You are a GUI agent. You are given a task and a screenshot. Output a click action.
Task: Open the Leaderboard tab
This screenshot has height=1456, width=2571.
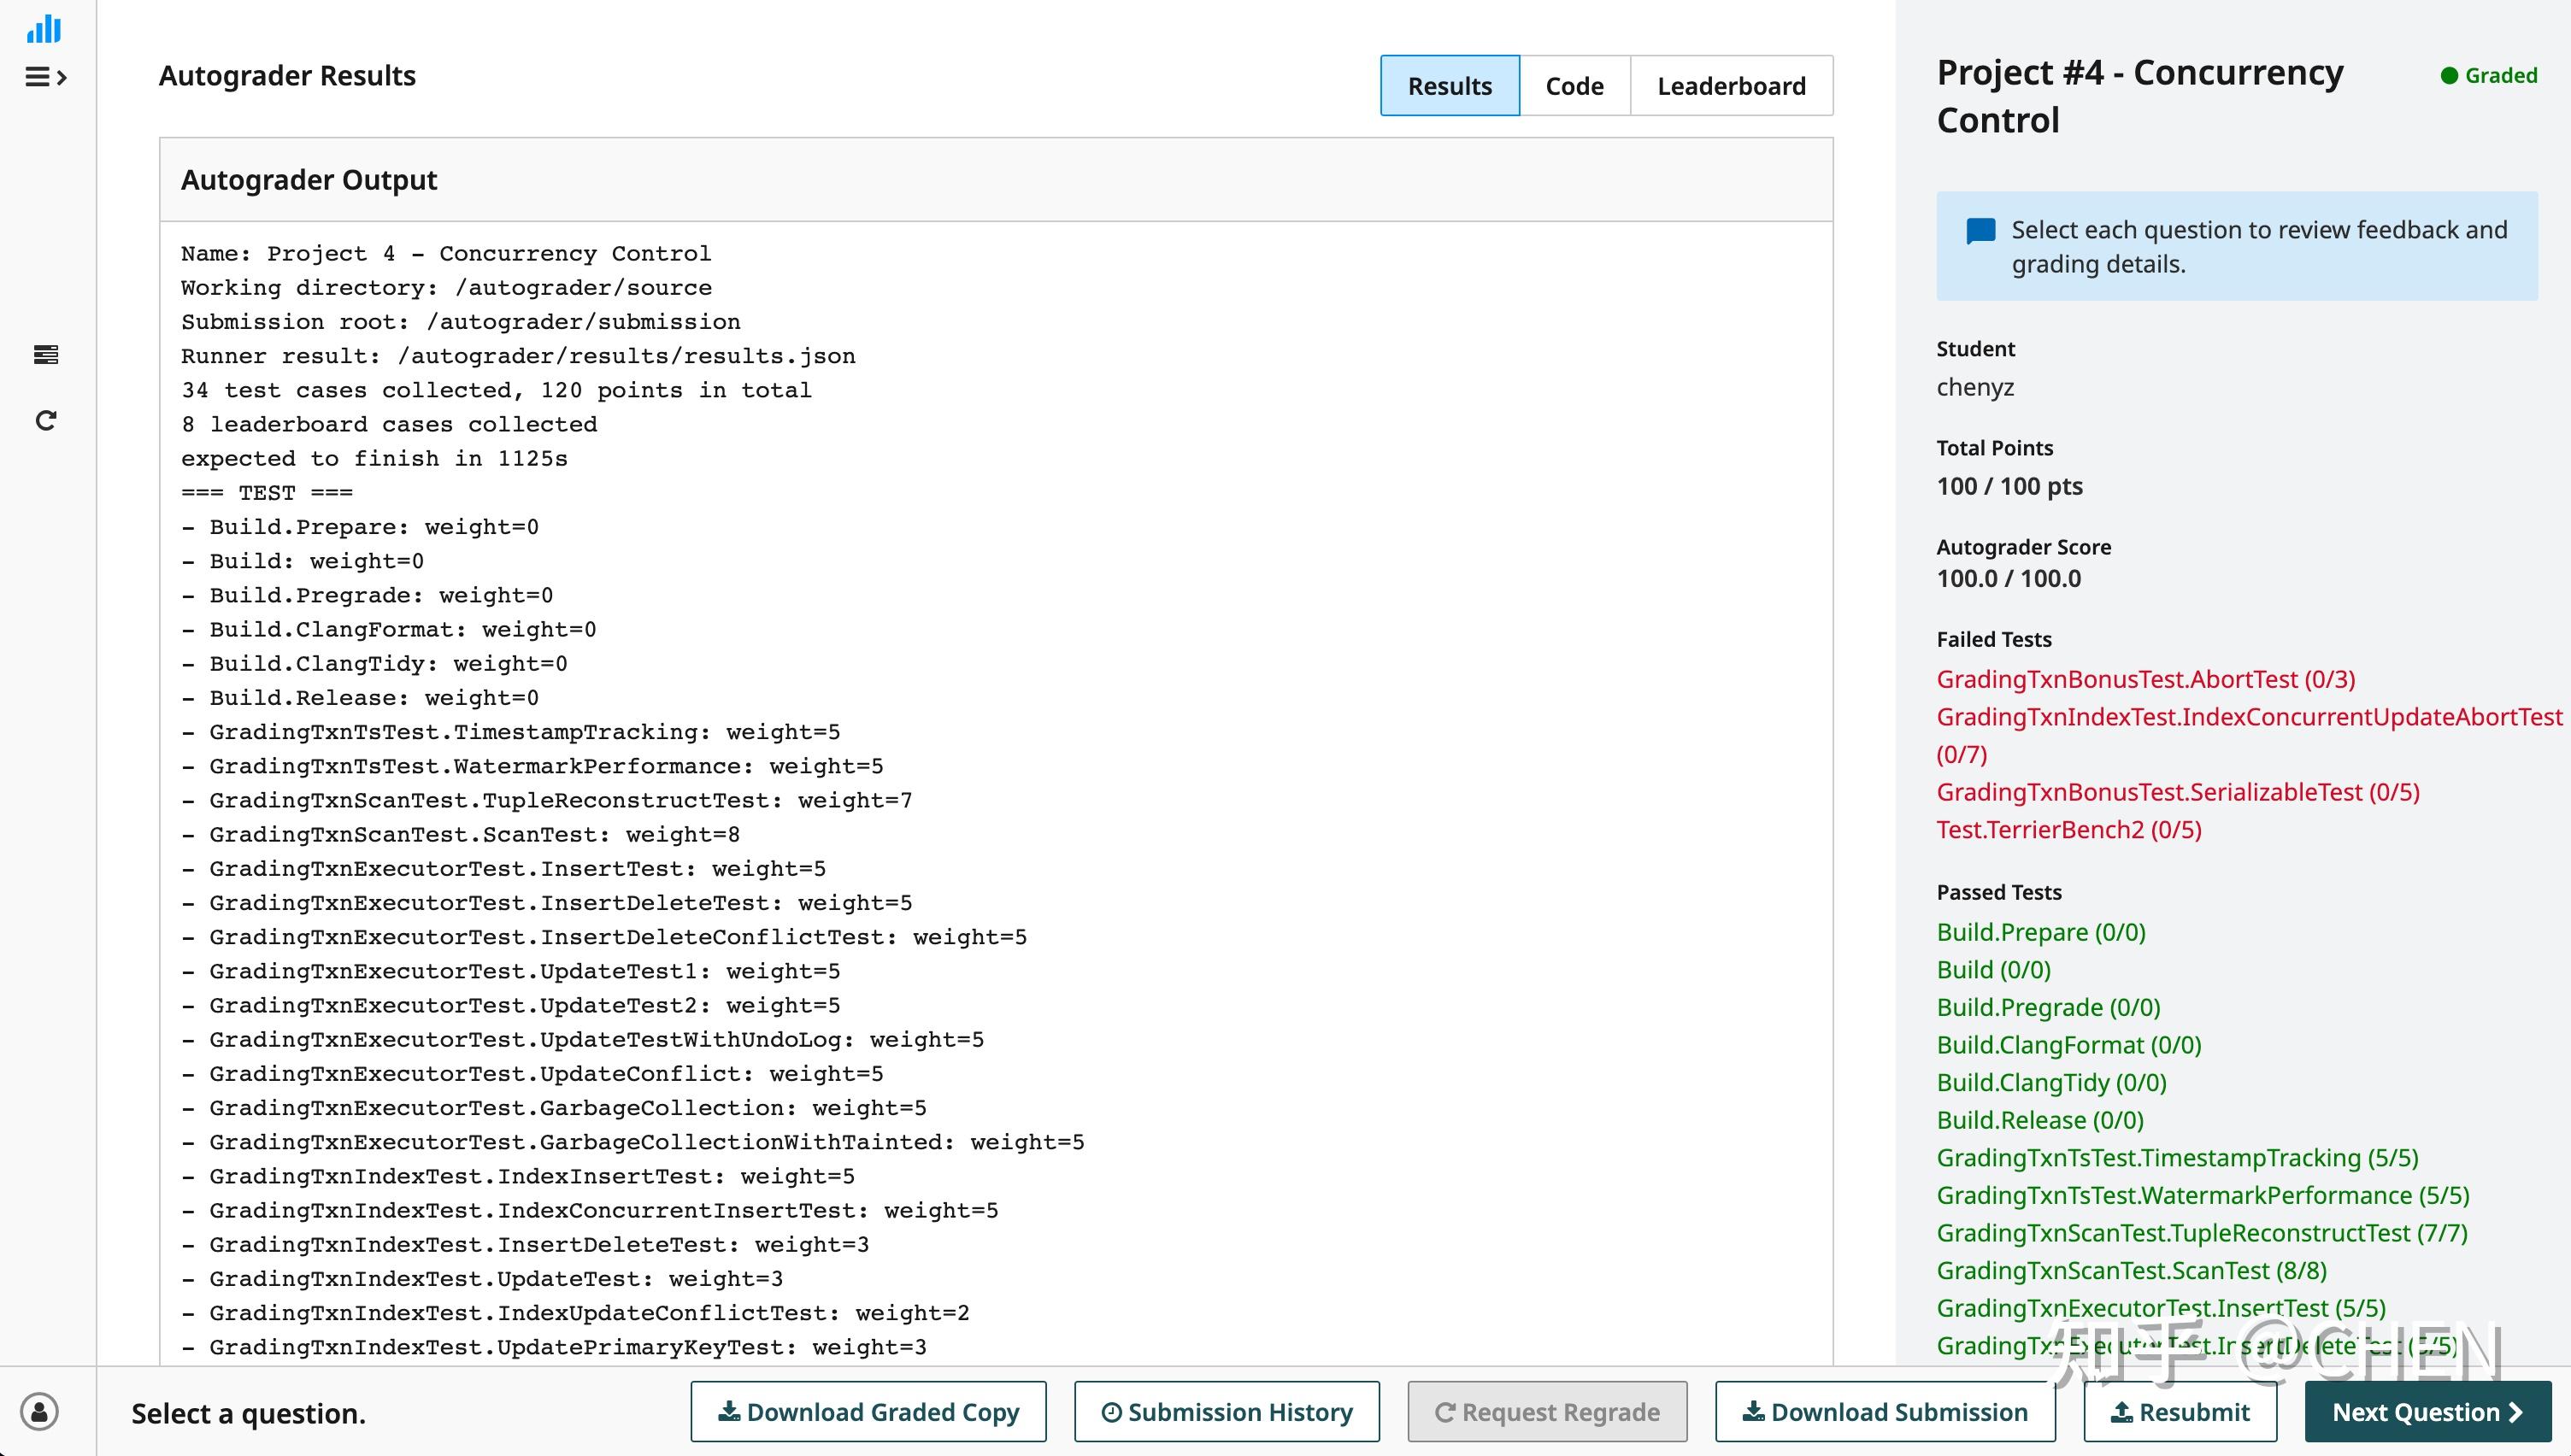[1731, 86]
